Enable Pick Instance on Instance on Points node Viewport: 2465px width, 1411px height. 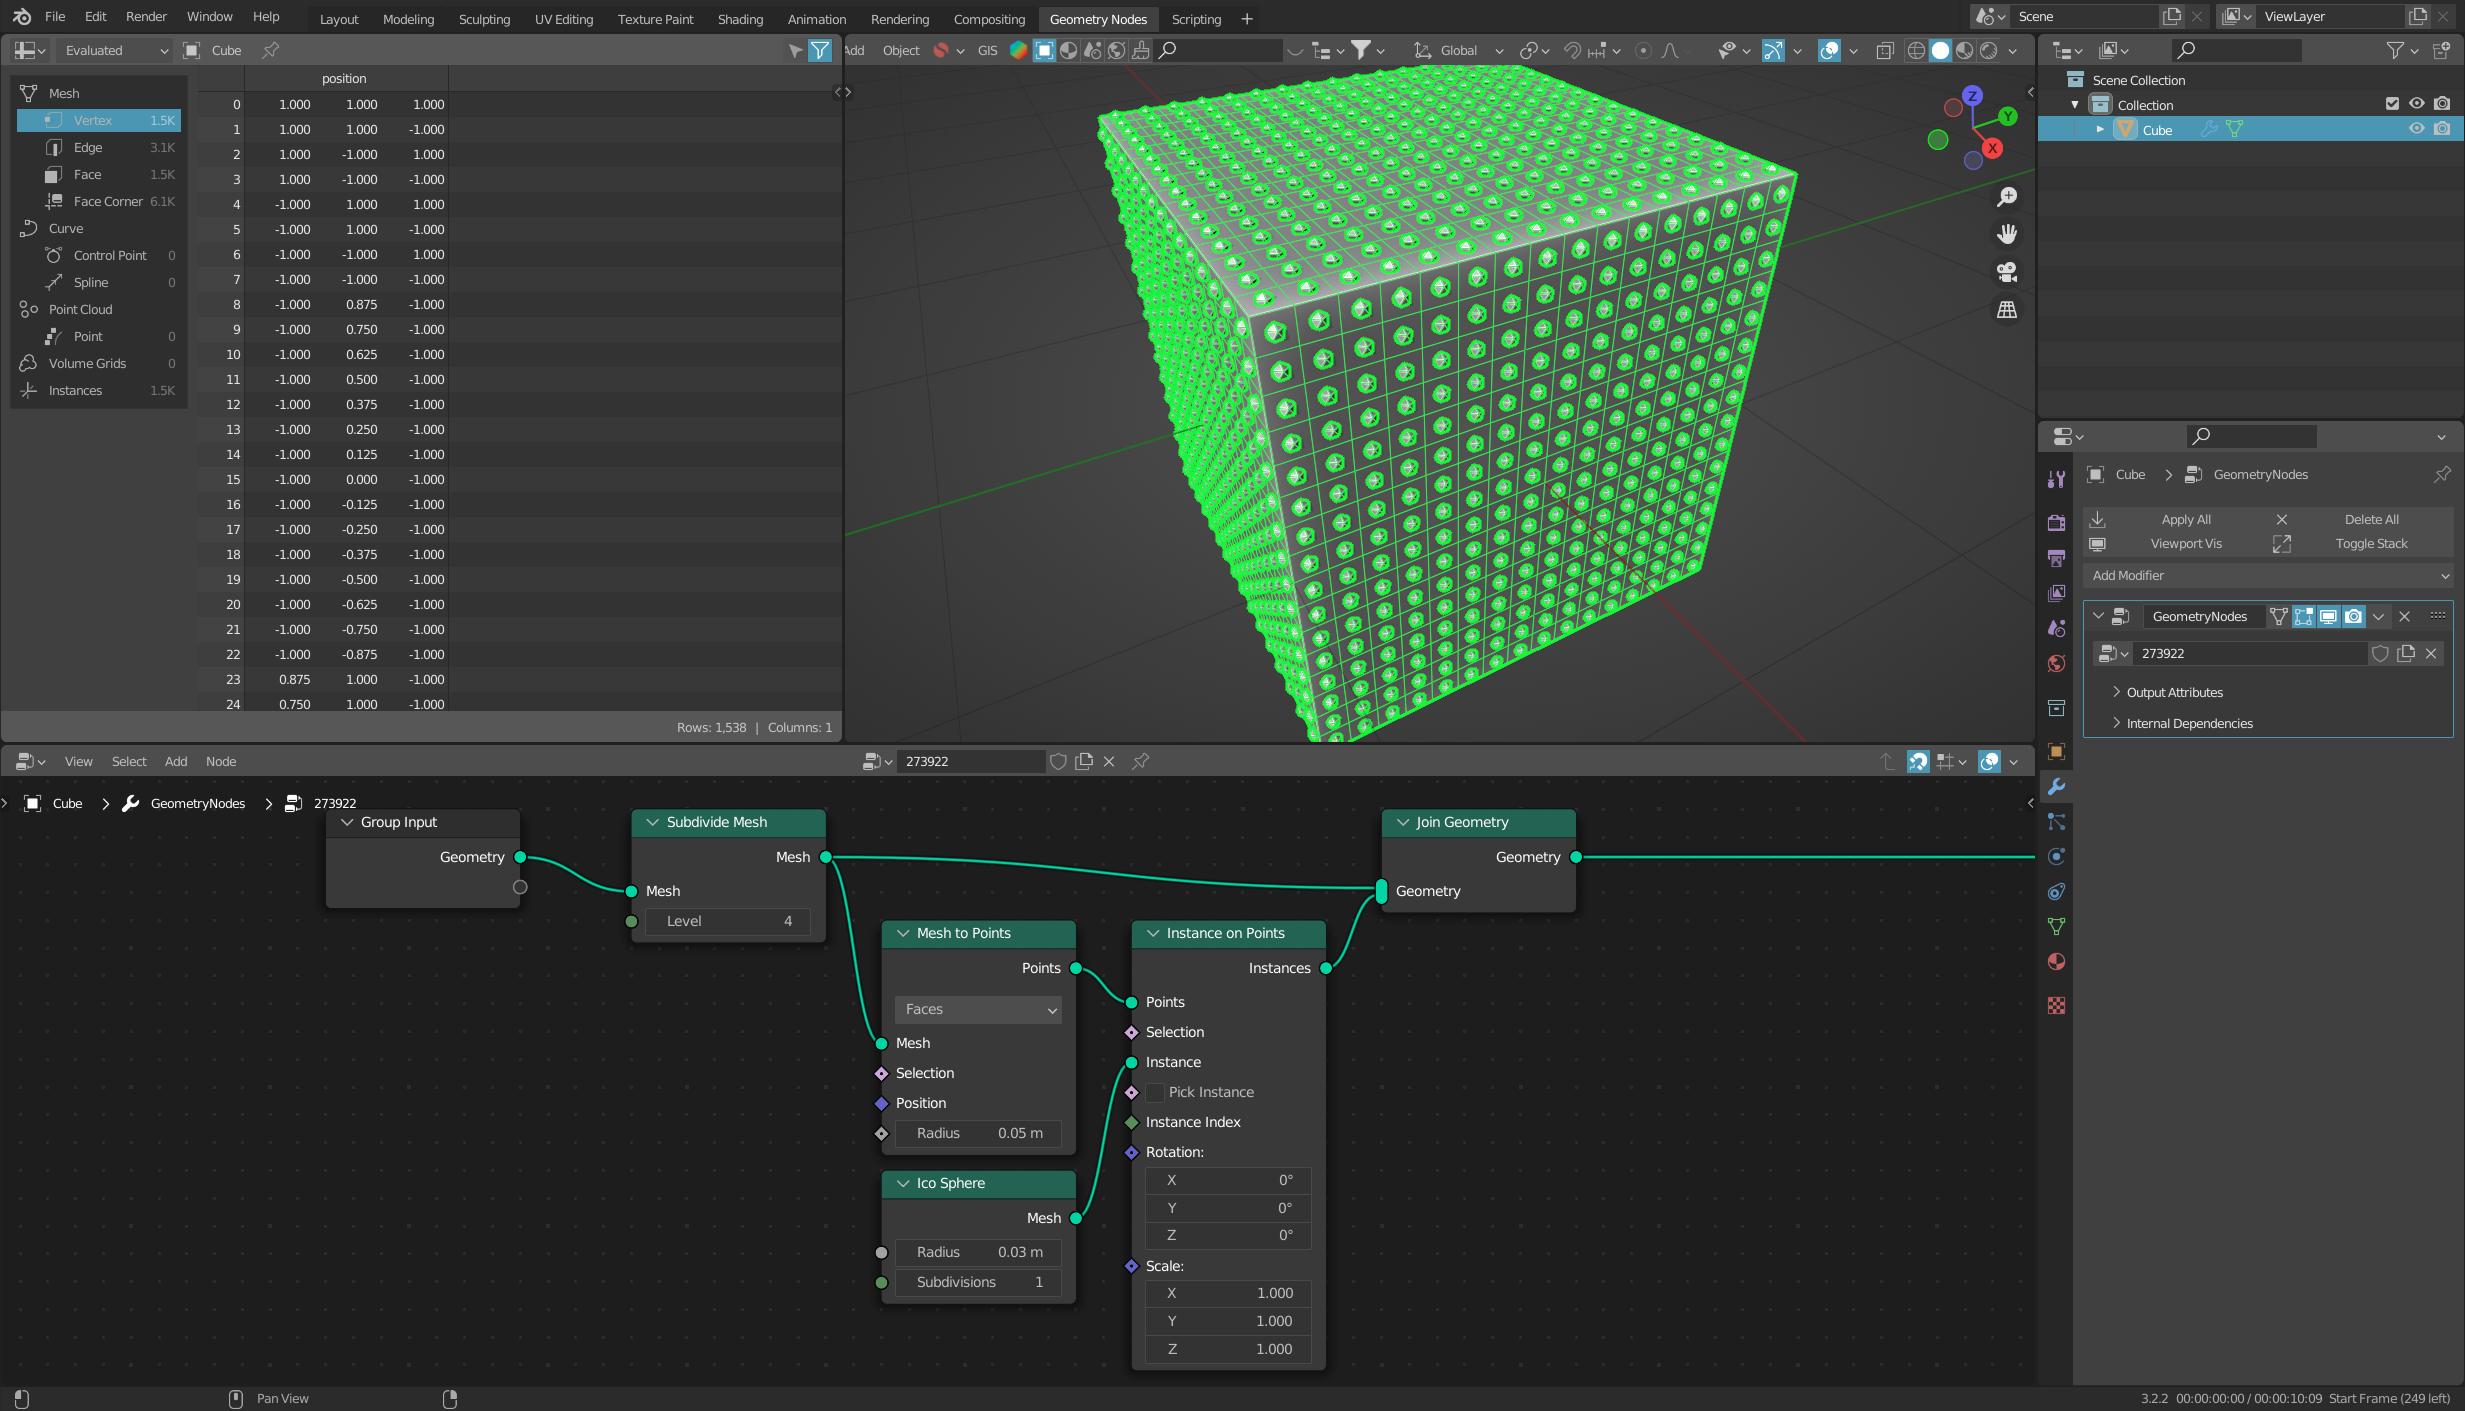pos(1156,1092)
